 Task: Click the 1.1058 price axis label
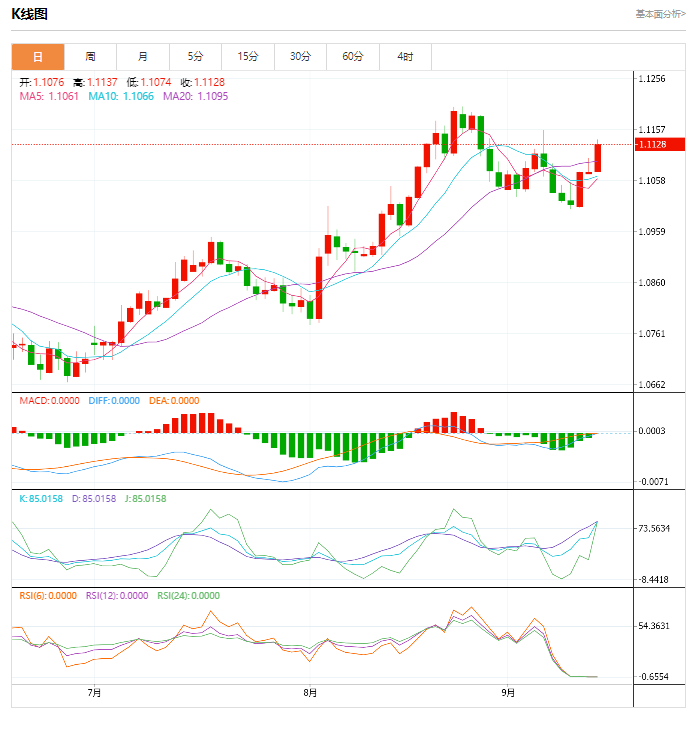652,180
